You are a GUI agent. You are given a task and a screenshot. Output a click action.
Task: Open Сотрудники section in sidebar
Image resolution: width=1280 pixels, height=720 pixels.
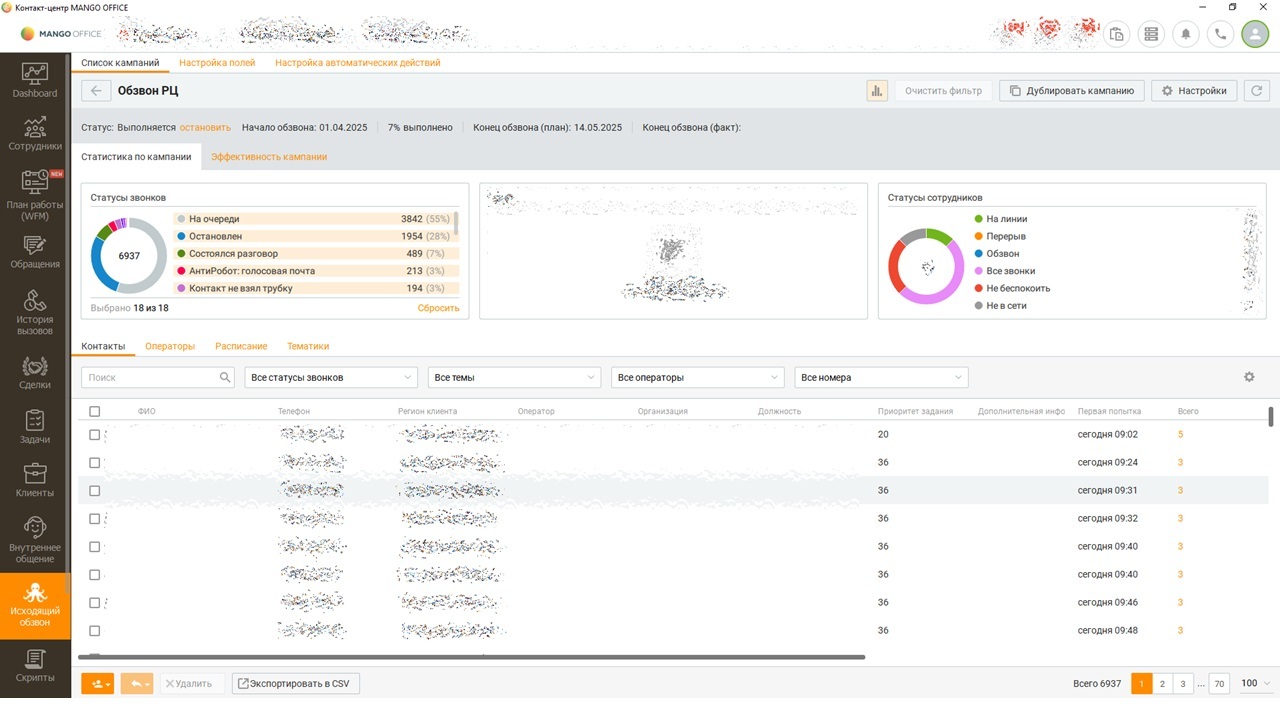click(x=35, y=134)
